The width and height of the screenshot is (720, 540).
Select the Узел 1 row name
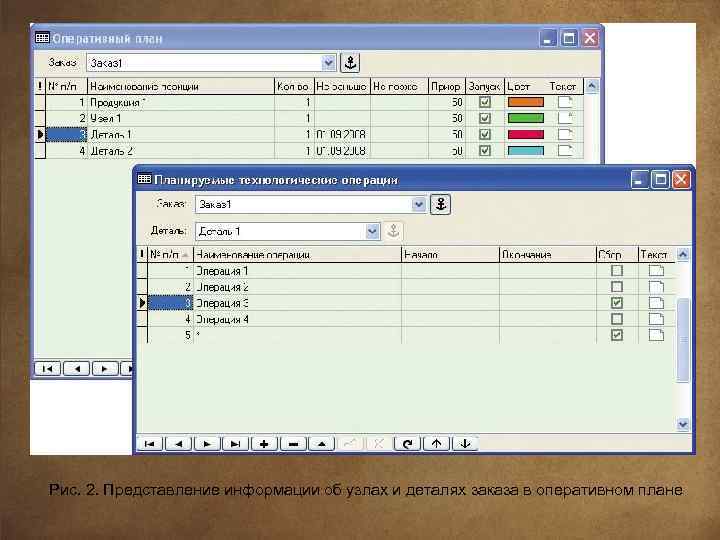pos(106,118)
